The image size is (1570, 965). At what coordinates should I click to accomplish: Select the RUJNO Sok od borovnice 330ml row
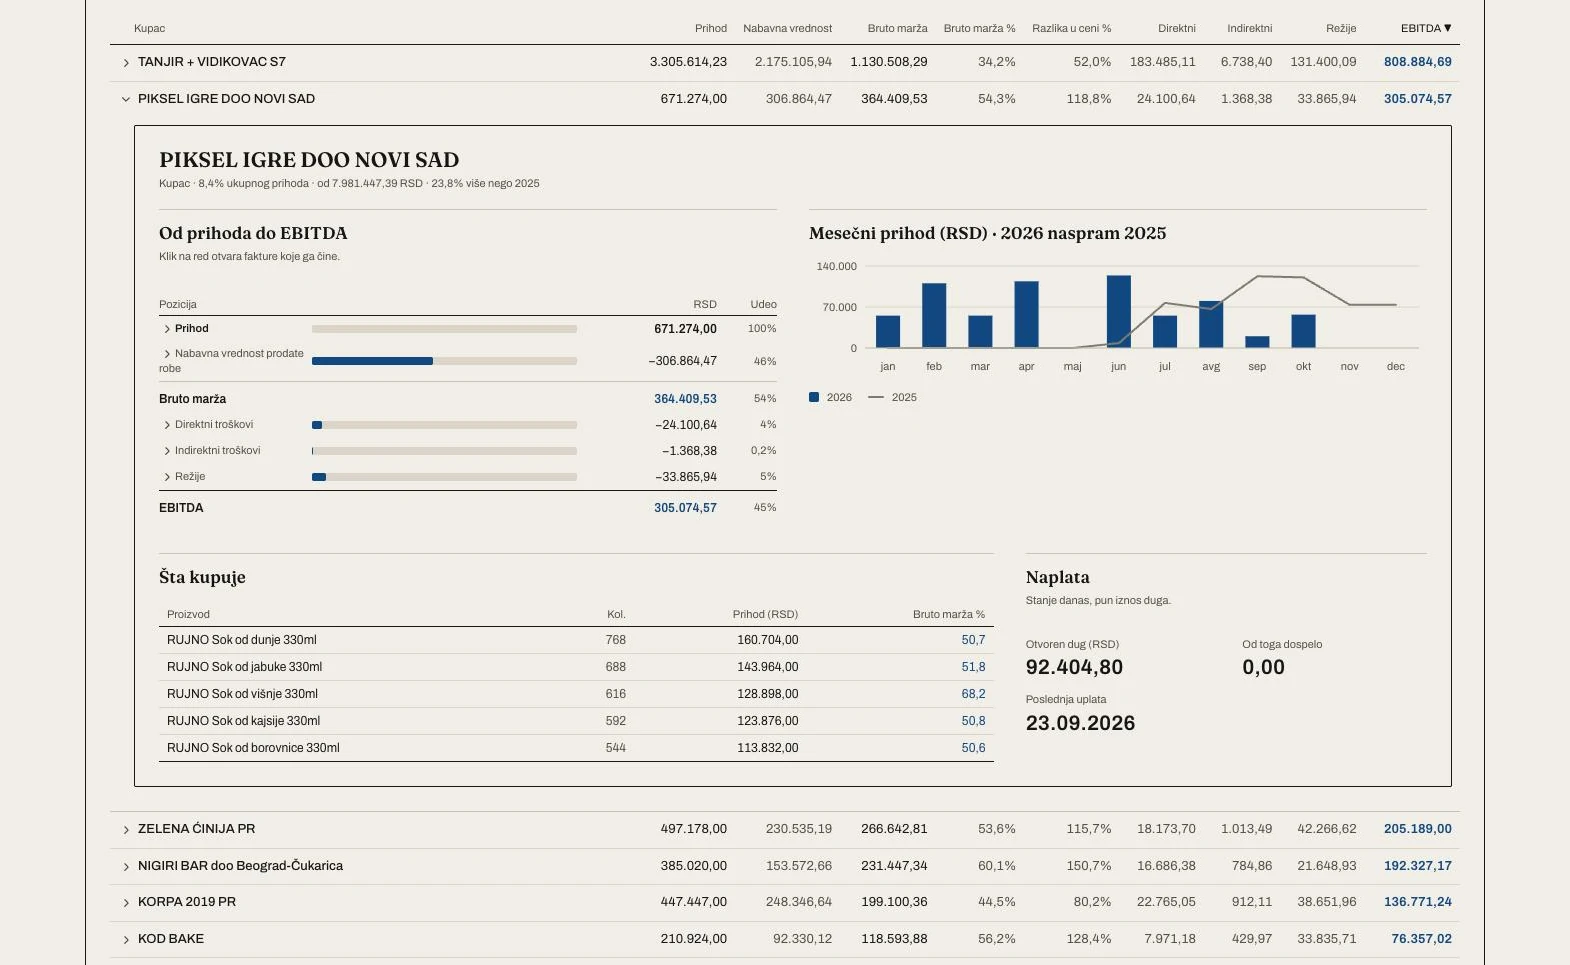point(576,748)
